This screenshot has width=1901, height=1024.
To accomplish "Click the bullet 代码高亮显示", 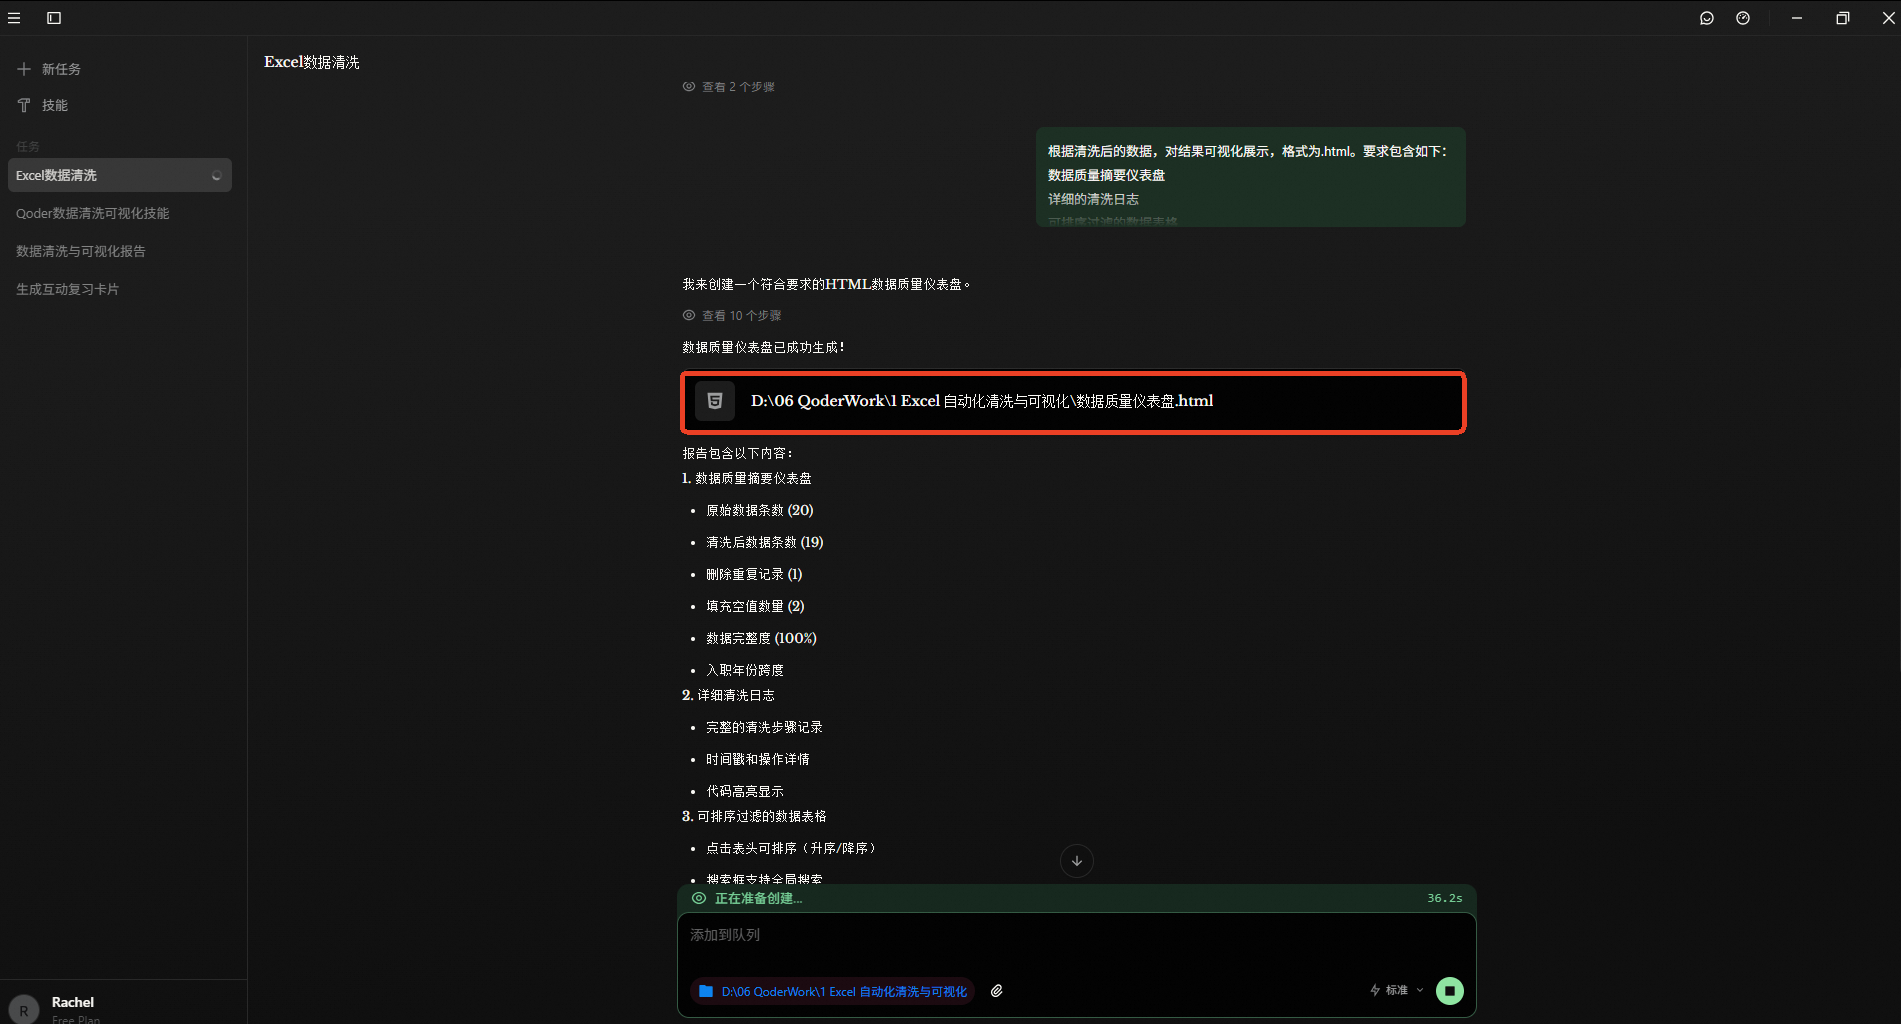I will pyautogui.click(x=745, y=791).
